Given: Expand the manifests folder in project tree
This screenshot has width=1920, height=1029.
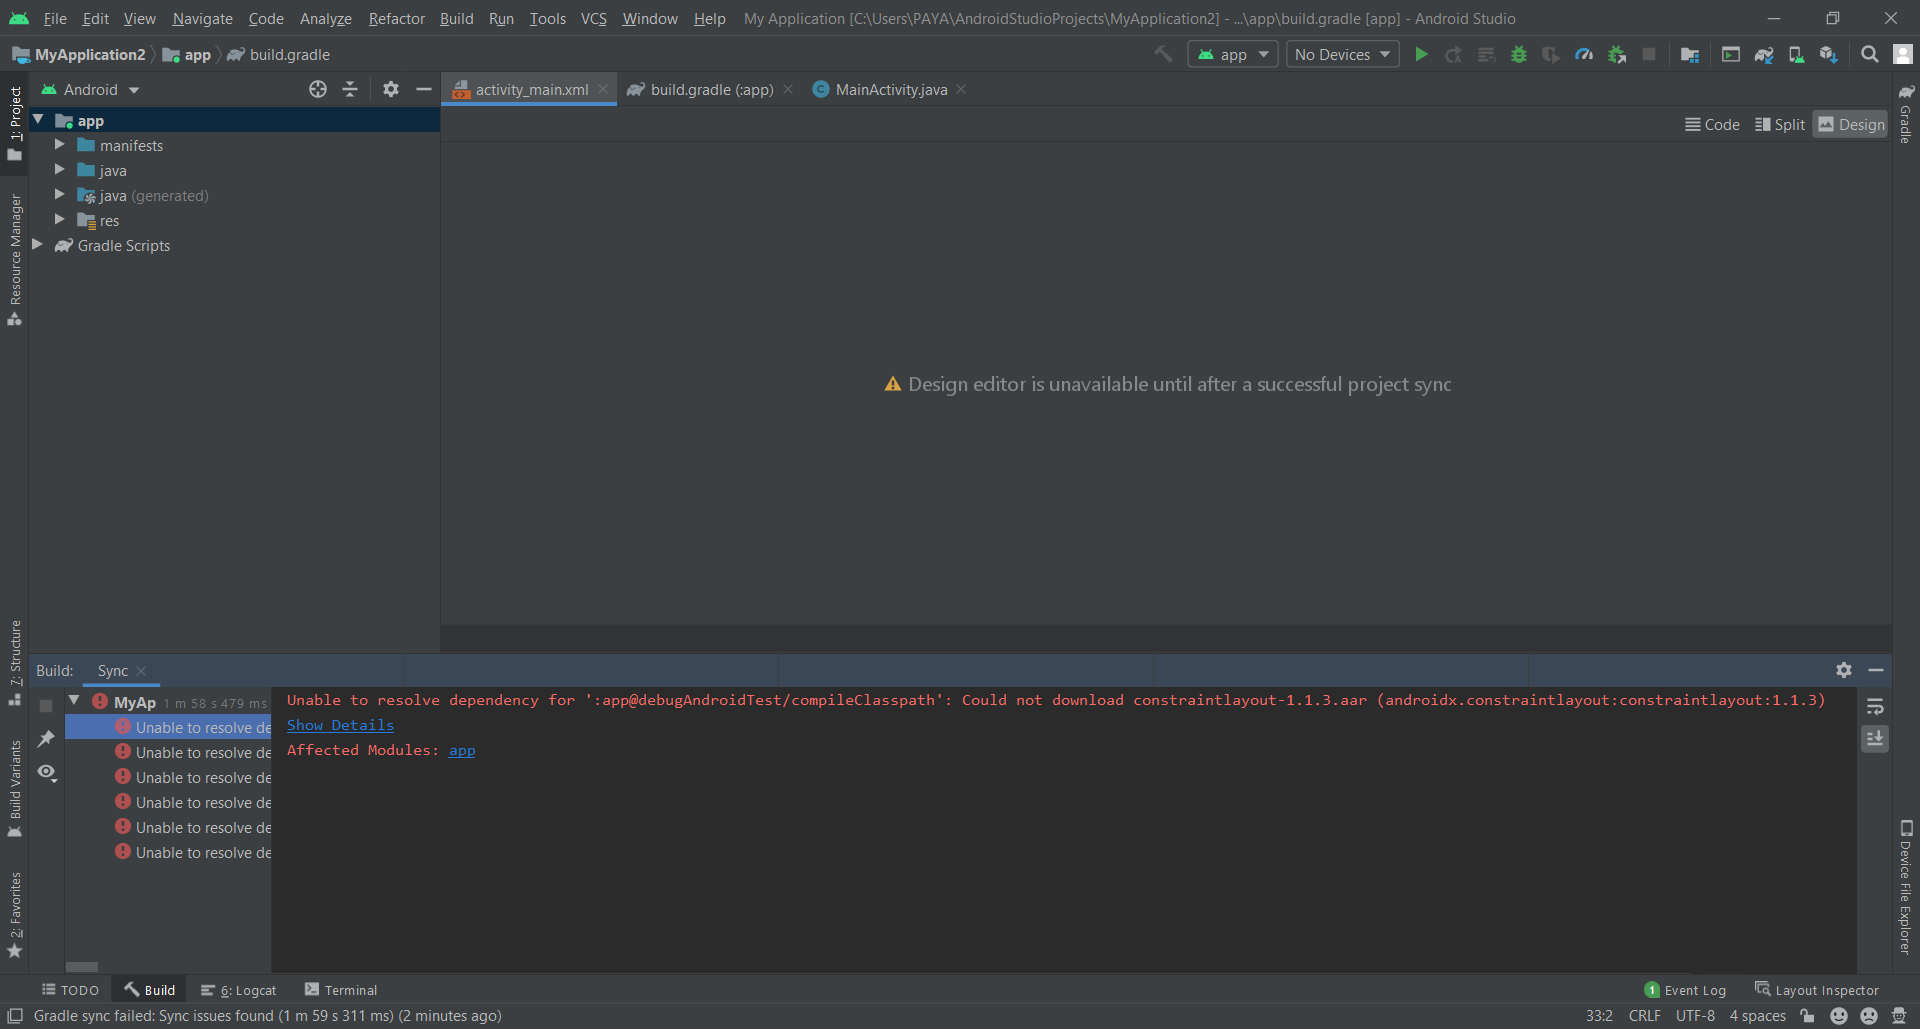Looking at the screenshot, I should [x=60, y=145].
